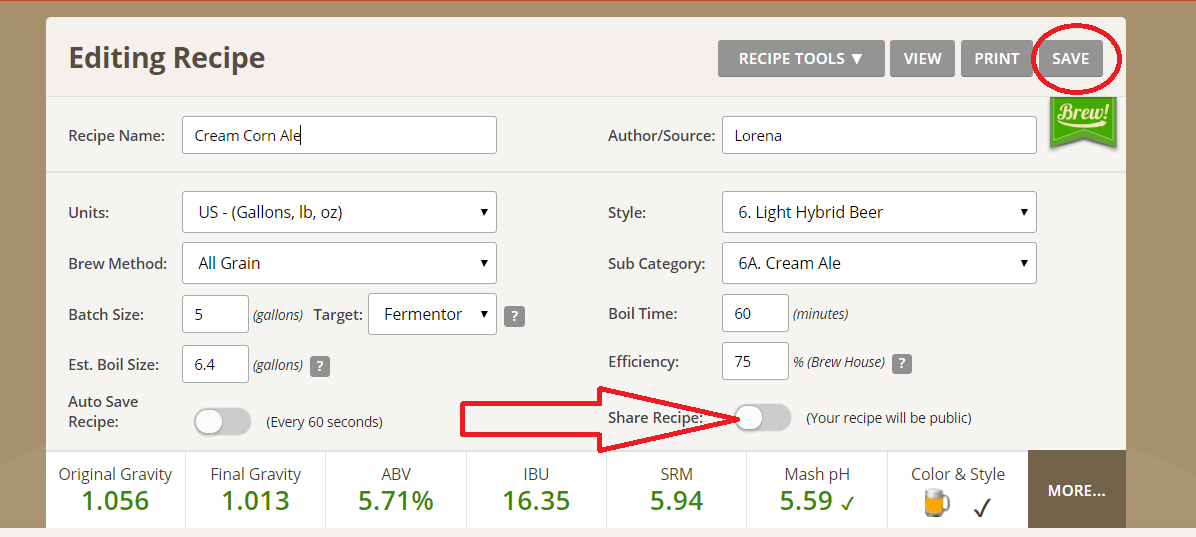Show additional stats with More... button
Screen dimensions: 1196x537
pyautogui.click(x=1076, y=490)
